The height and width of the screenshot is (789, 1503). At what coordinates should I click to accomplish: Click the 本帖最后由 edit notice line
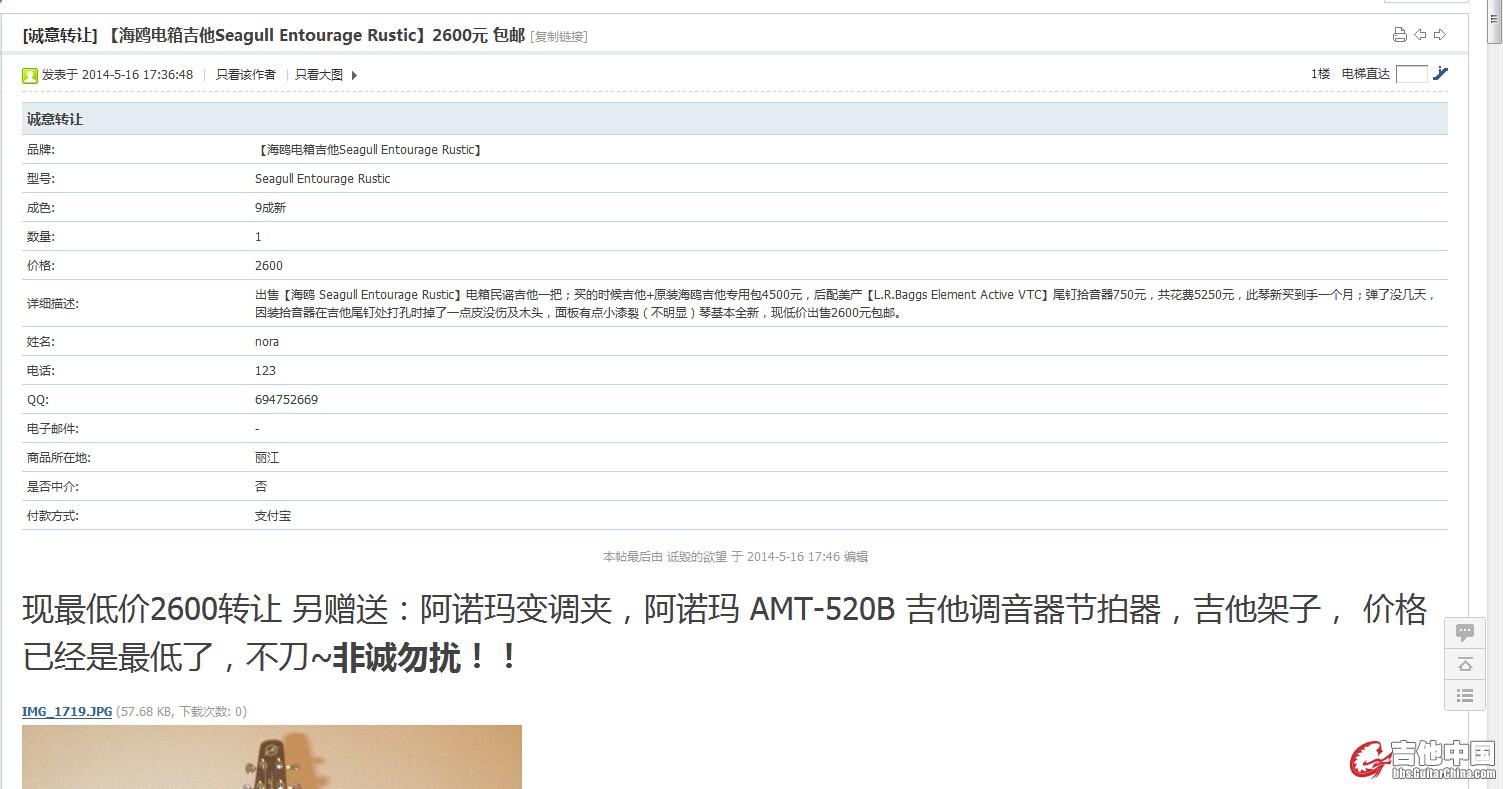735,557
